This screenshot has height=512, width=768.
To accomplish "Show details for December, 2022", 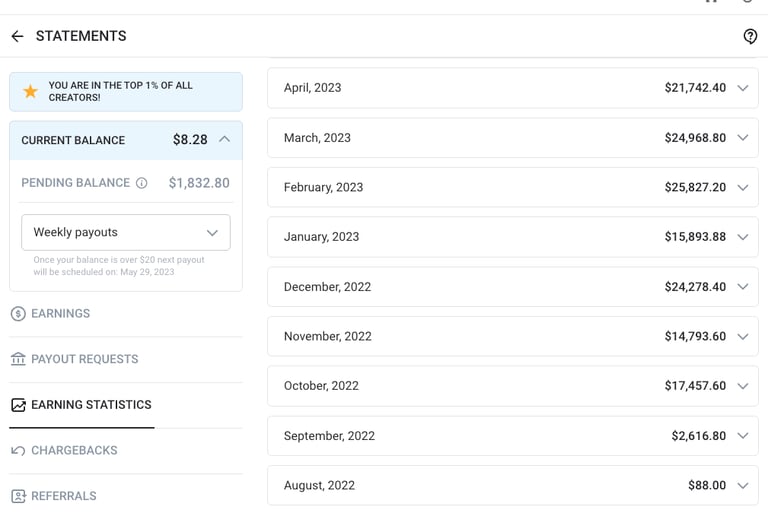I will click(742, 287).
